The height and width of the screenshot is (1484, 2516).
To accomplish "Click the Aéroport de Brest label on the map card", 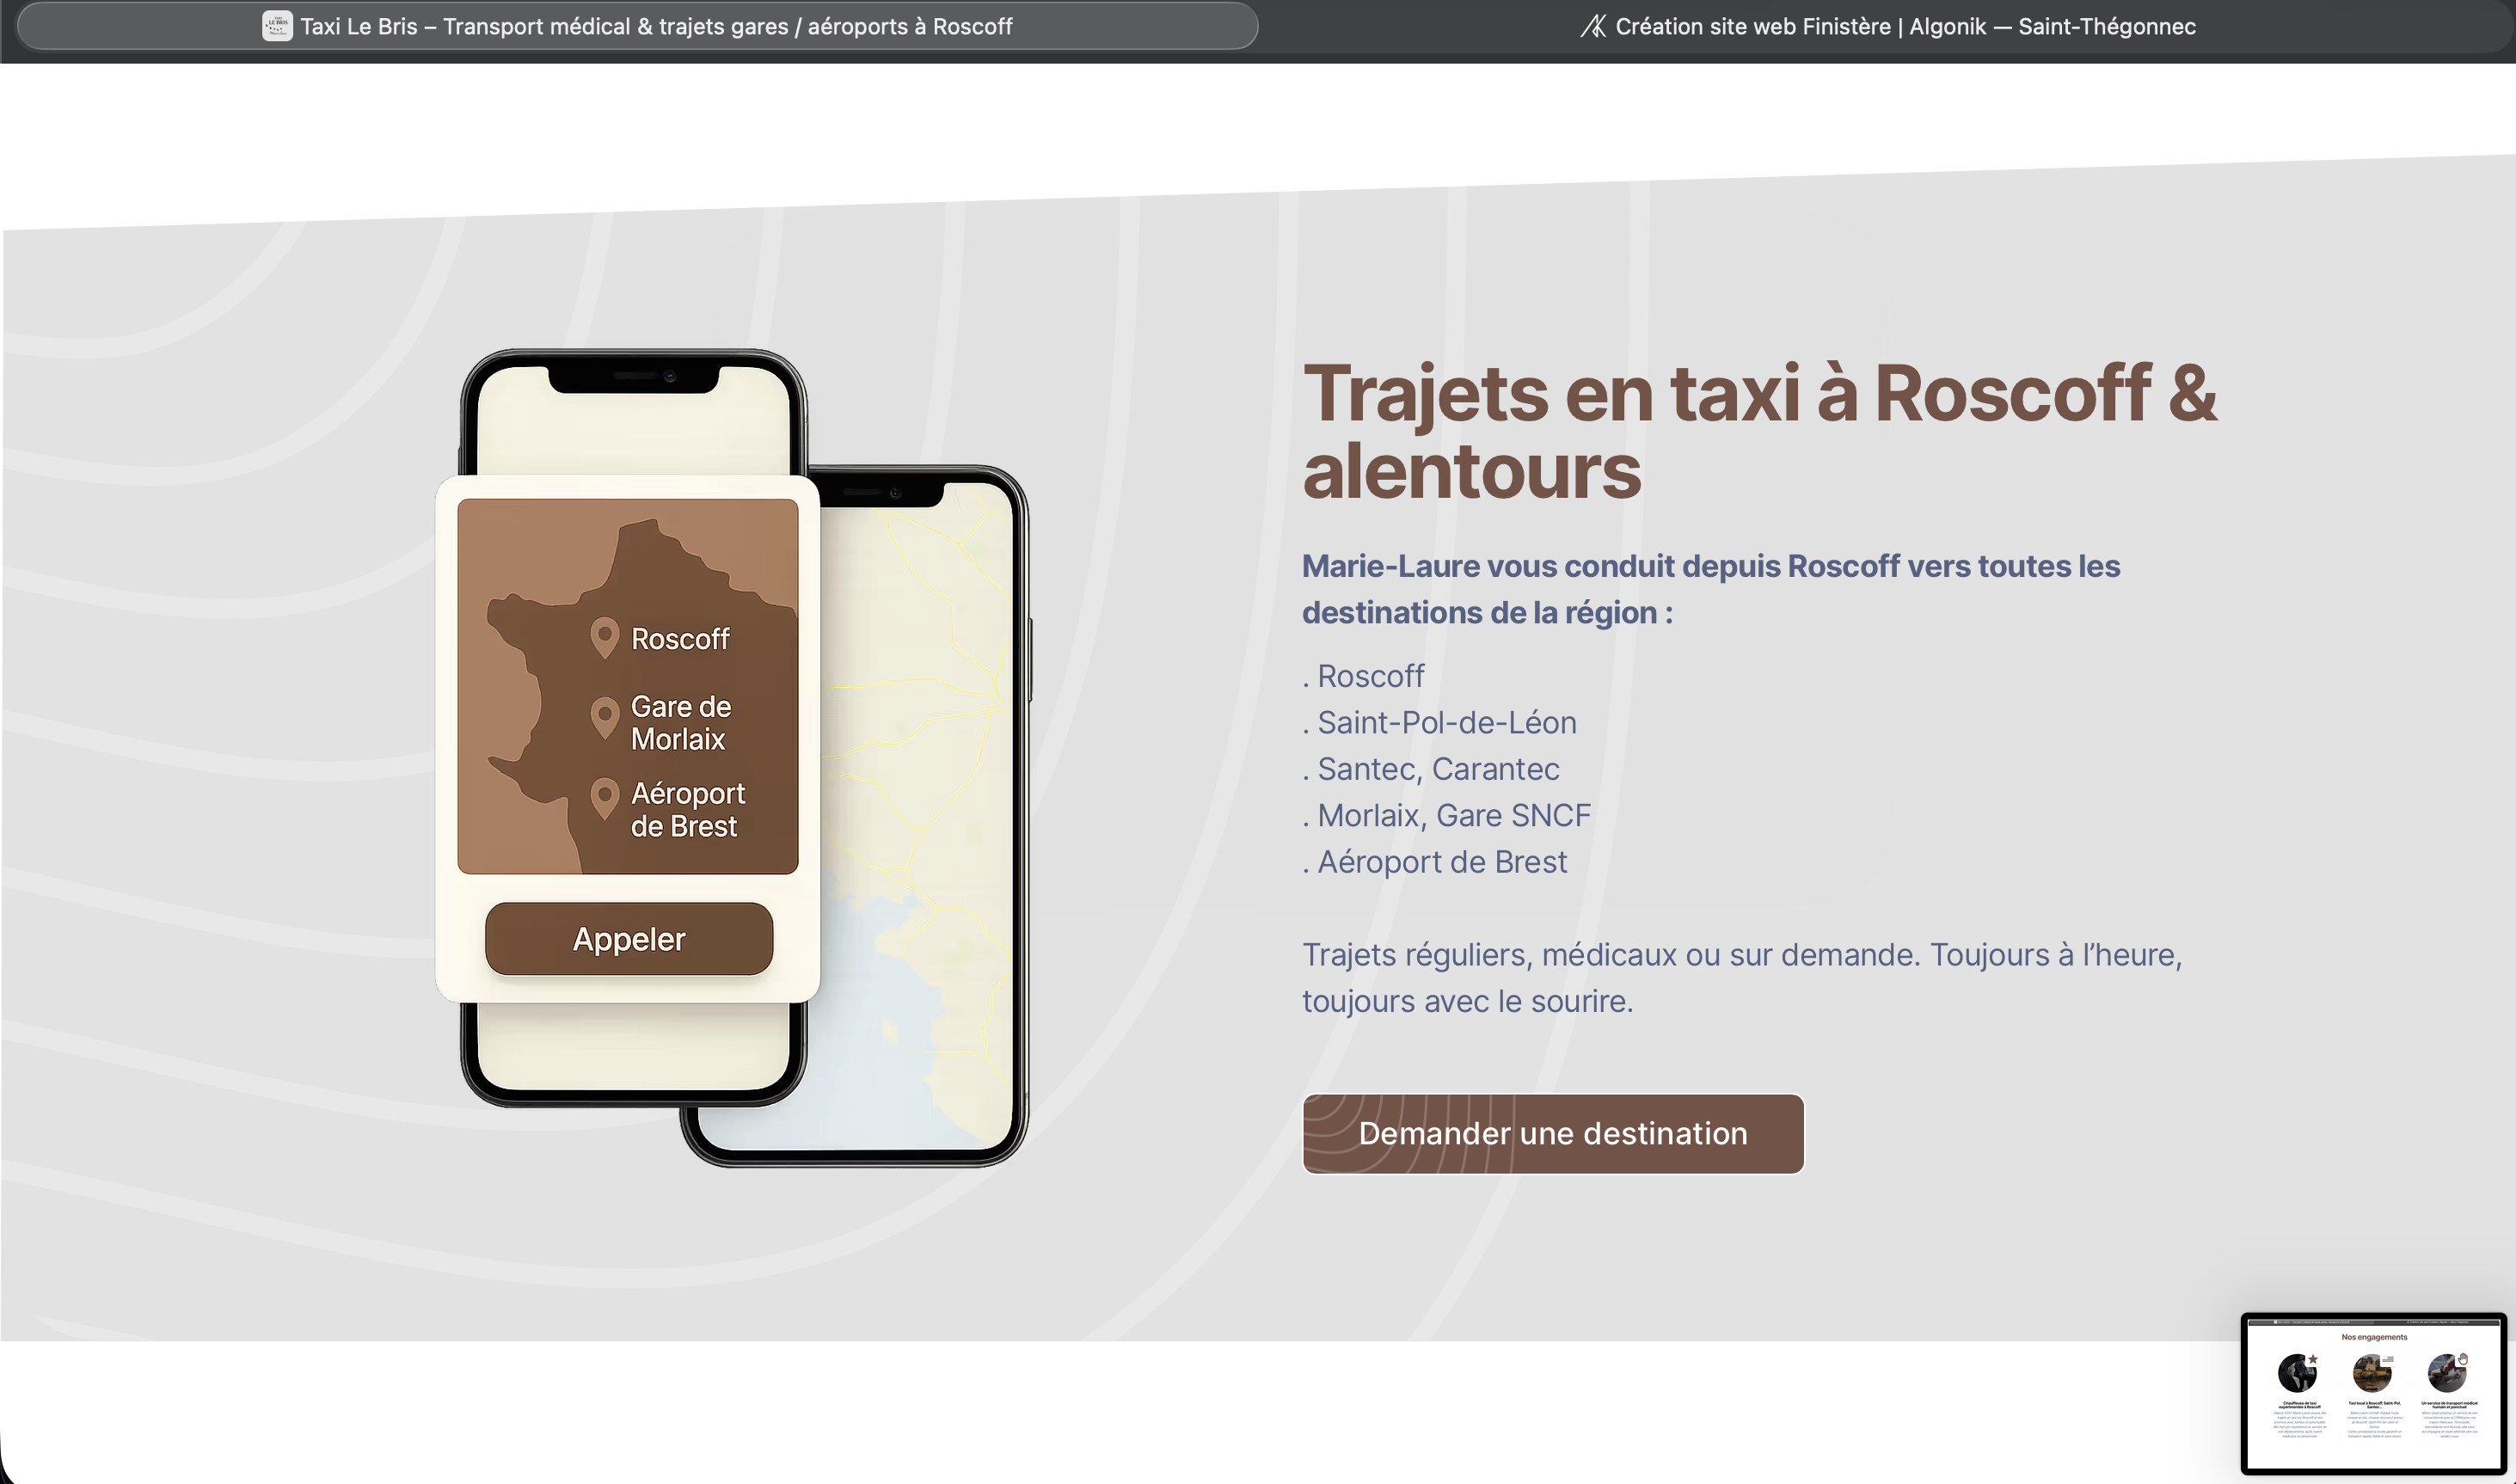I will tap(688, 810).
